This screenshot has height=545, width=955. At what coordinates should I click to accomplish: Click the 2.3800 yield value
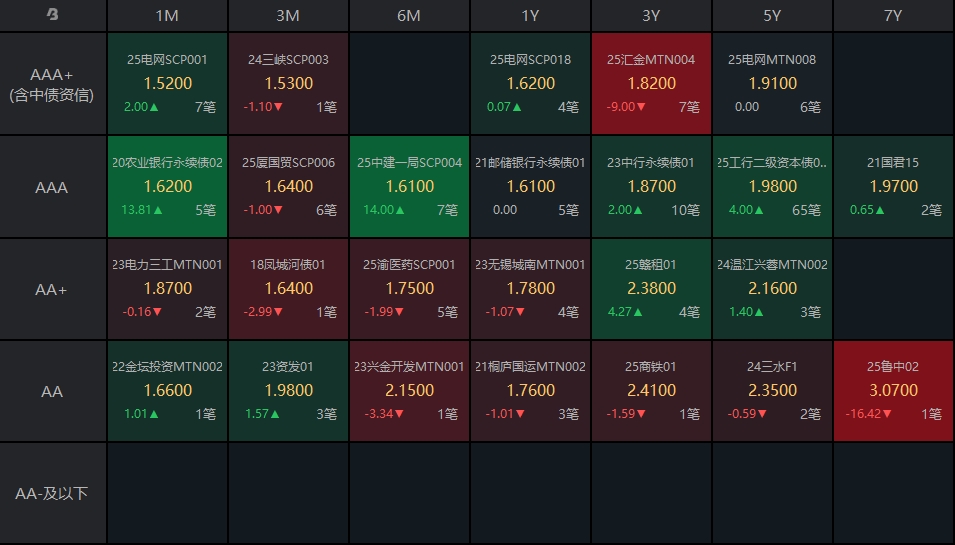pyautogui.click(x=652, y=289)
